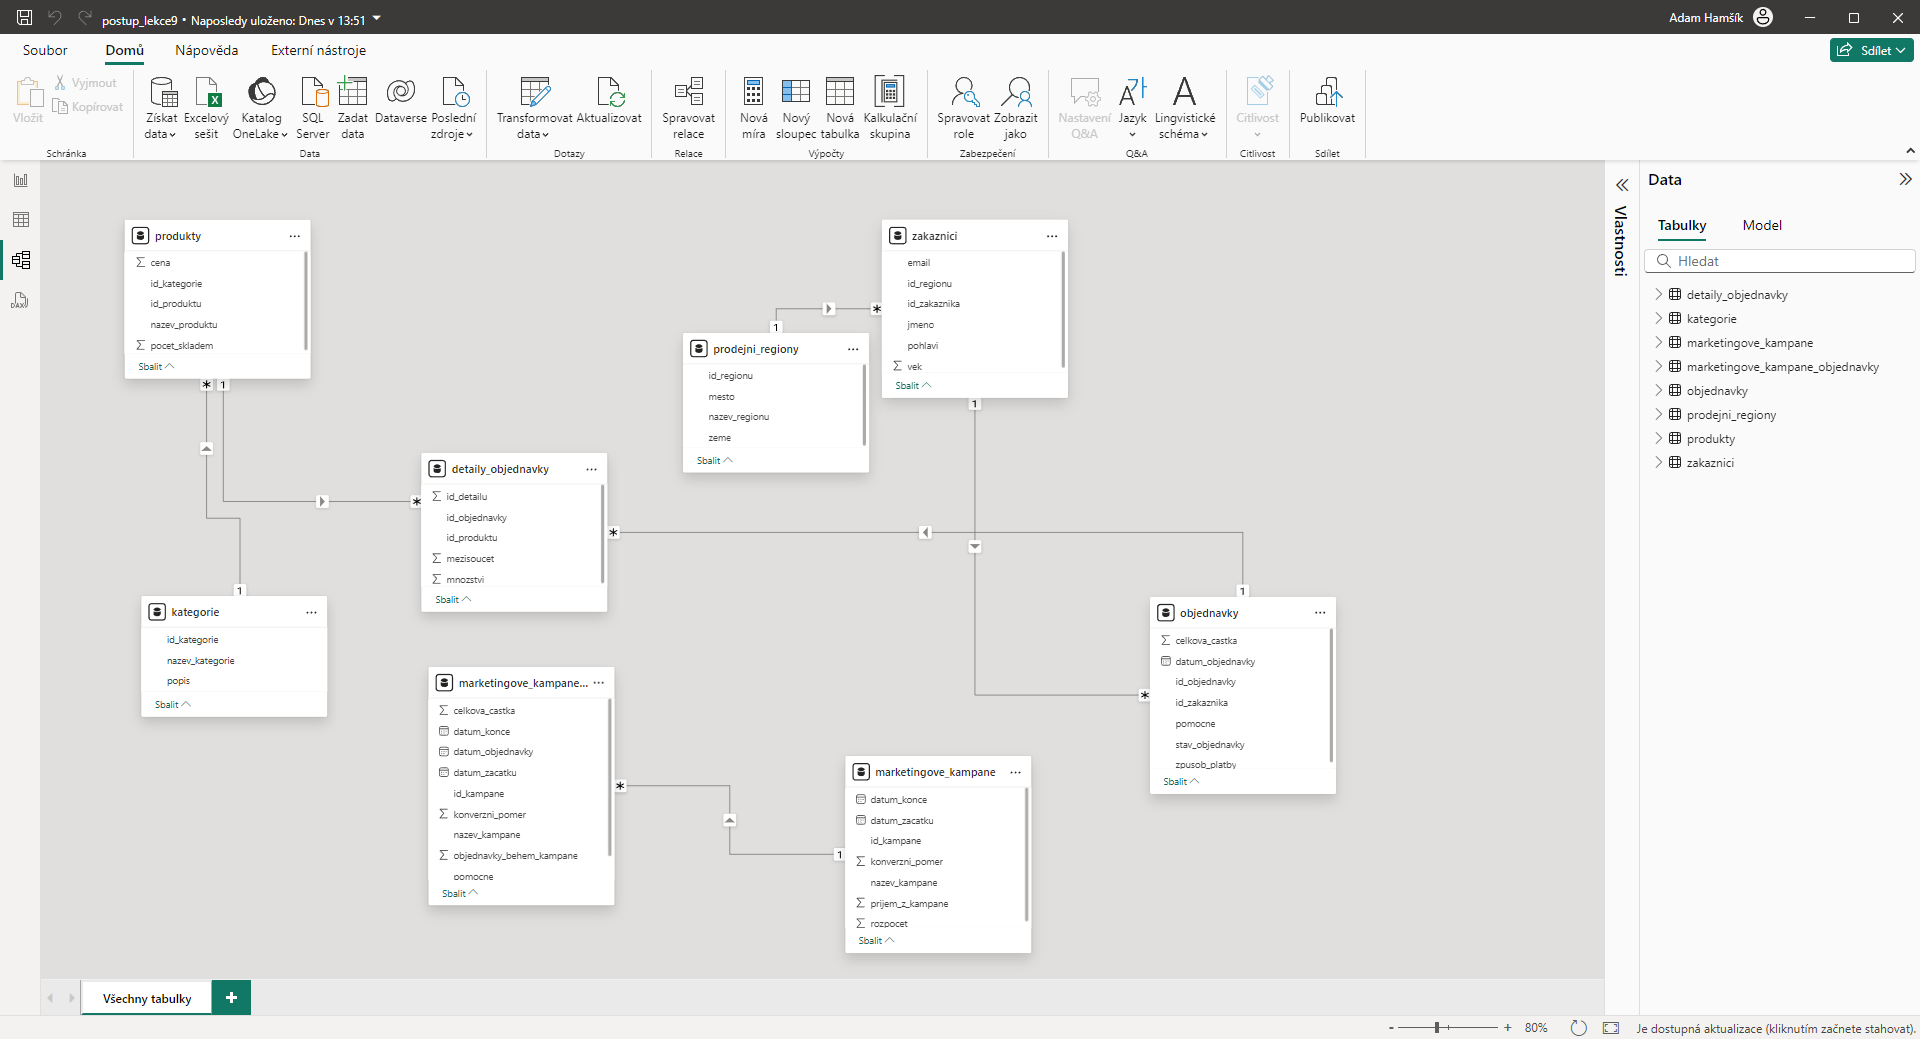
Task: Click the Hledat search field
Action: point(1780,261)
